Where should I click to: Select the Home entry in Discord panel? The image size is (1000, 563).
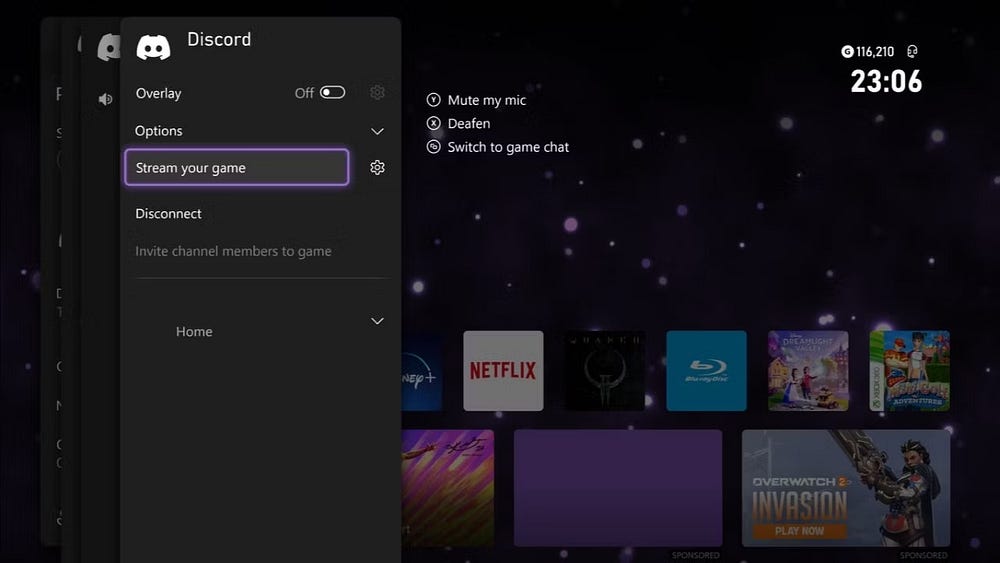tap(194, 332)
